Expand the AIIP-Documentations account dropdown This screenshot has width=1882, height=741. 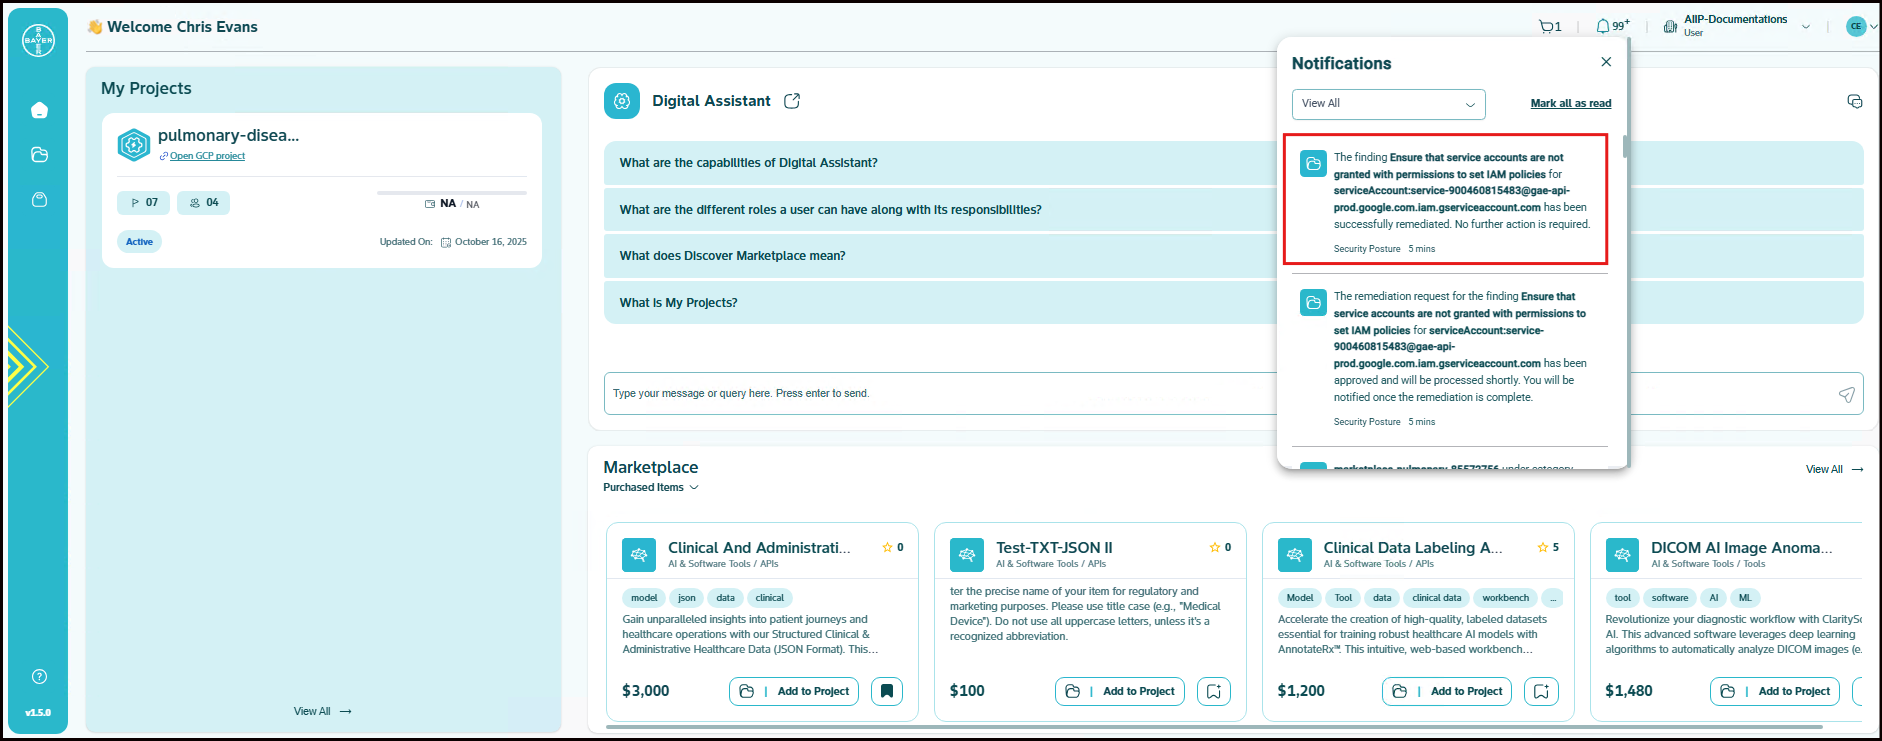[x=1806, y=27]
